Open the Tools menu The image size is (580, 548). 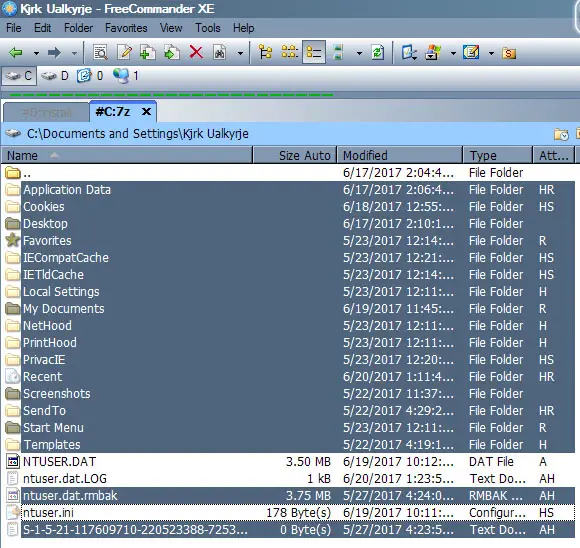pyautogui.click(x=208, y=28)
